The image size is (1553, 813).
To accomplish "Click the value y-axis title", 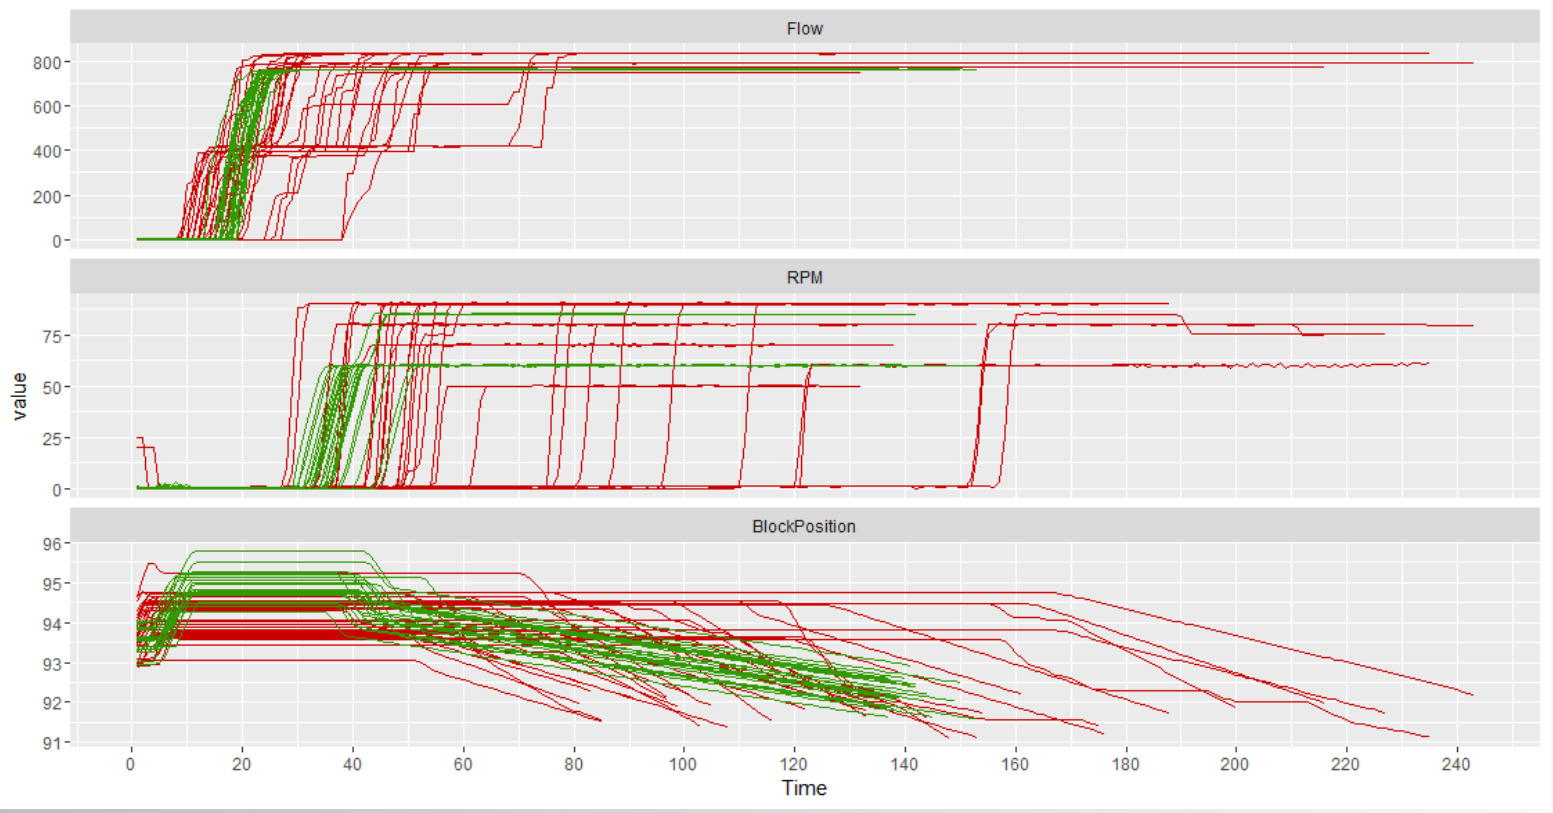I will (x=19, y=396).
